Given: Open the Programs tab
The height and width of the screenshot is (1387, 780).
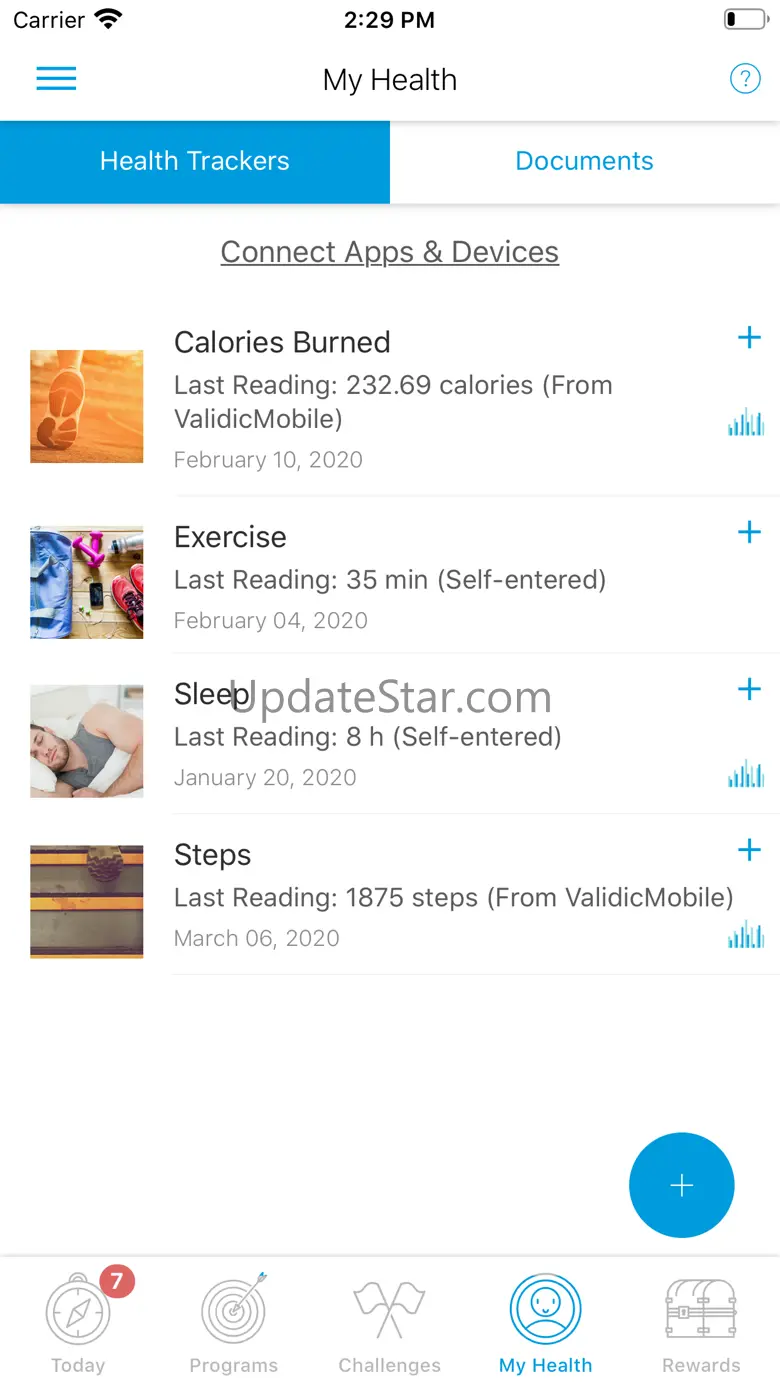Looking at the screenshot, I should 234,1322.
